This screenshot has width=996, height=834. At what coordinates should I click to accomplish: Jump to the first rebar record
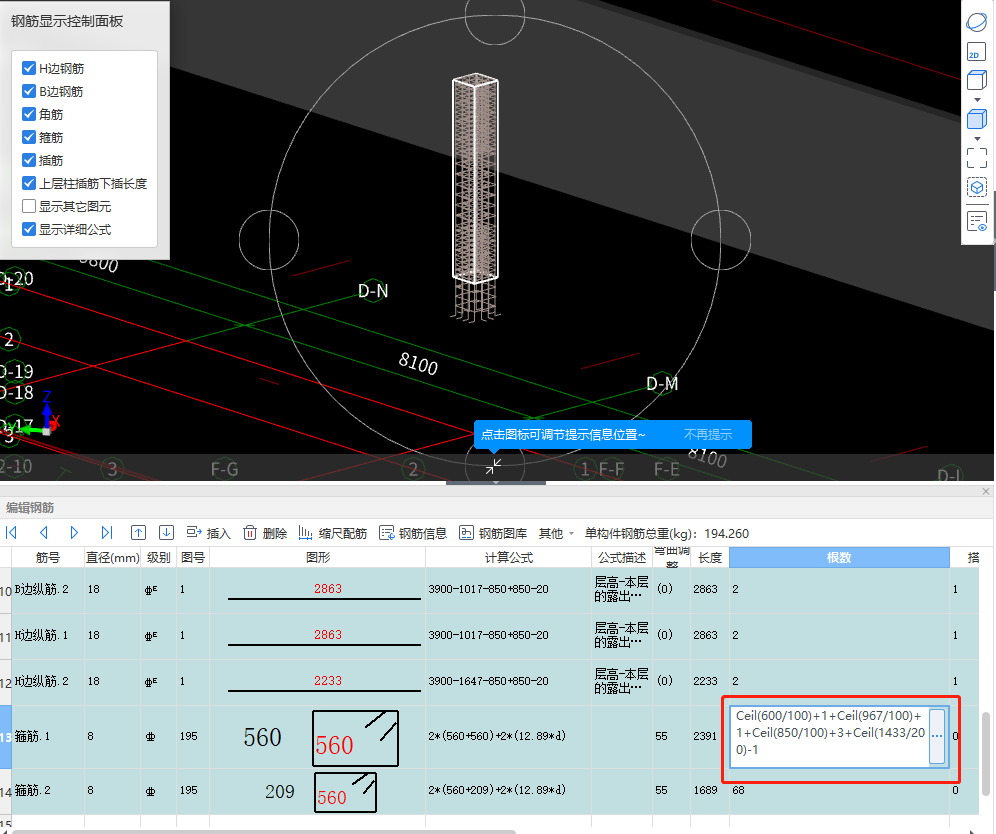point(11,533)
